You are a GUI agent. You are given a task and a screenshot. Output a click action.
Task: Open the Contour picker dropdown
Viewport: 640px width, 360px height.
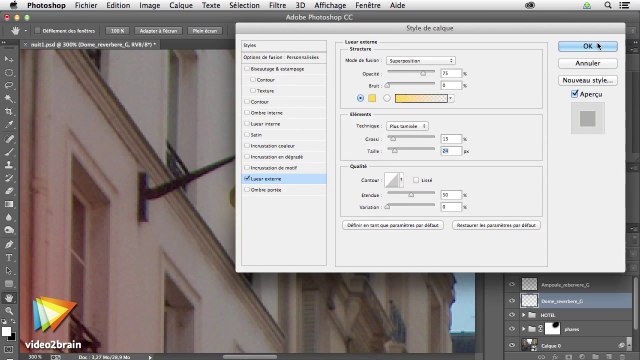click(x=402, y=180)
